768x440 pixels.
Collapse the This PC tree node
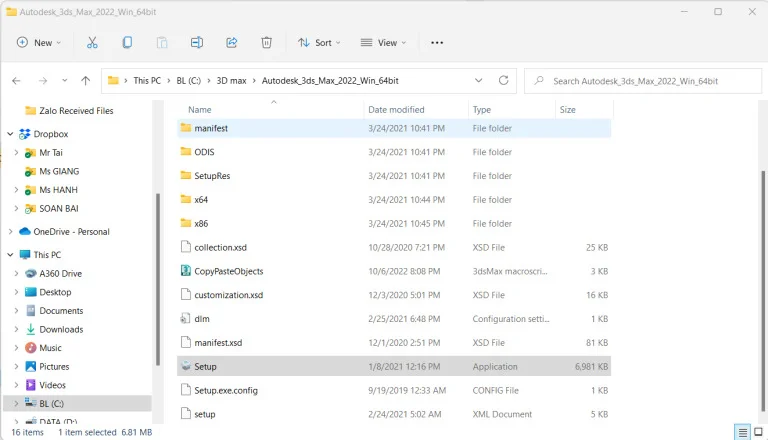(x=10, y=254)
